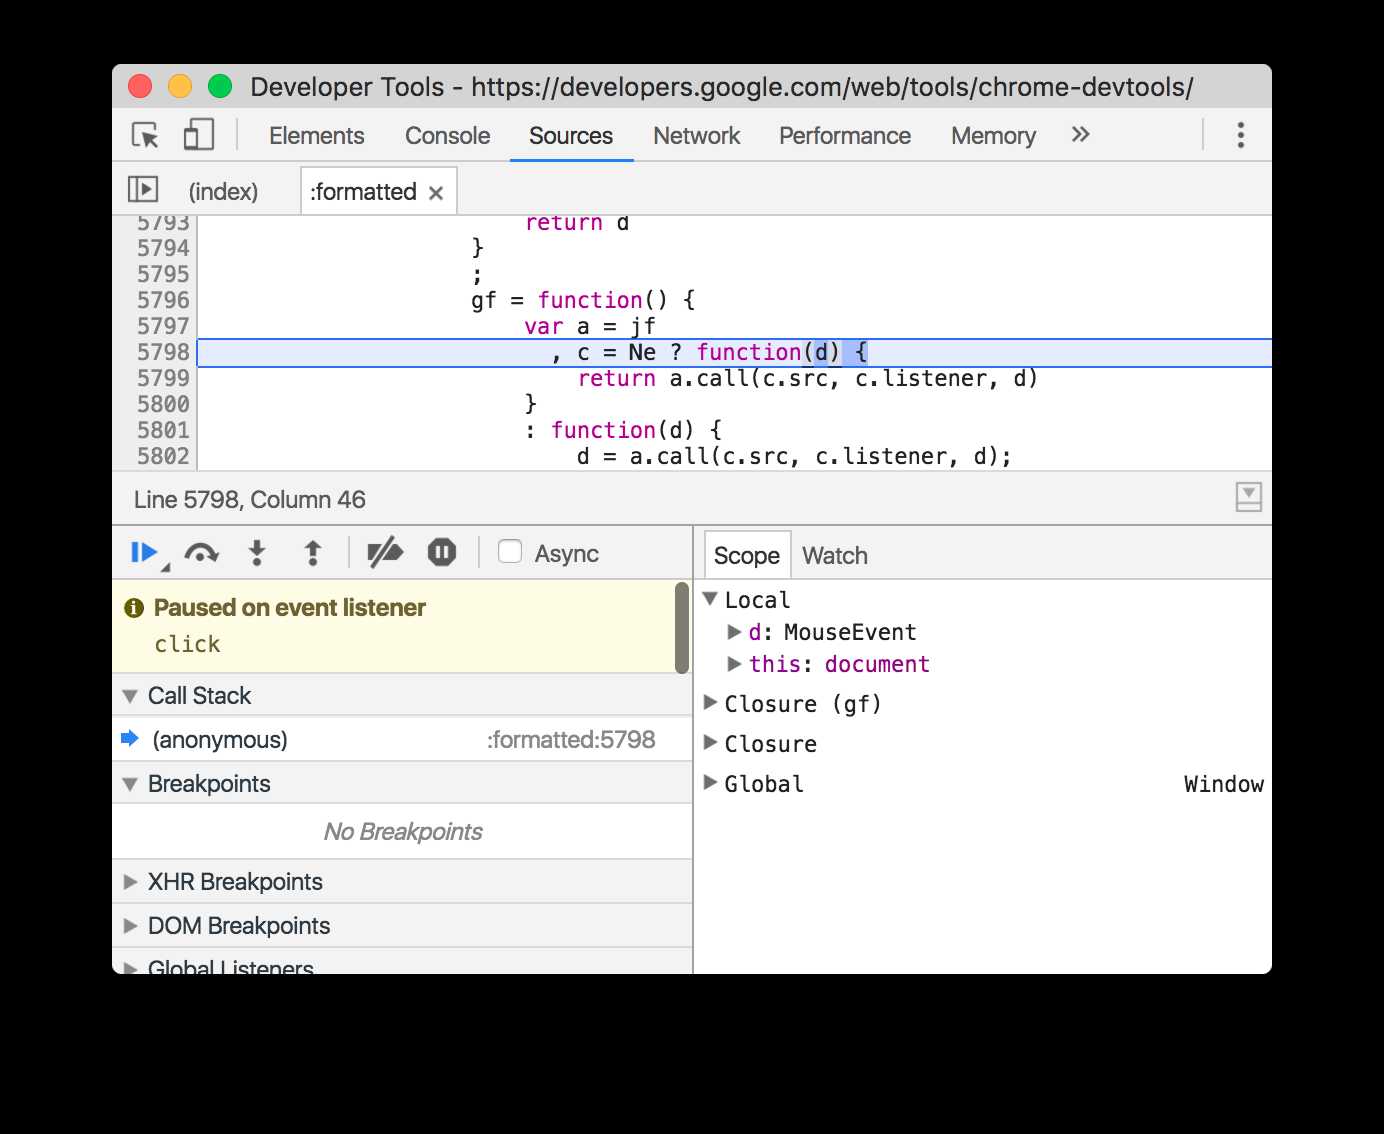The height and width of the screenshot is (1134, 1384).
Task: Step out of current function
Action: pos(313,553)
